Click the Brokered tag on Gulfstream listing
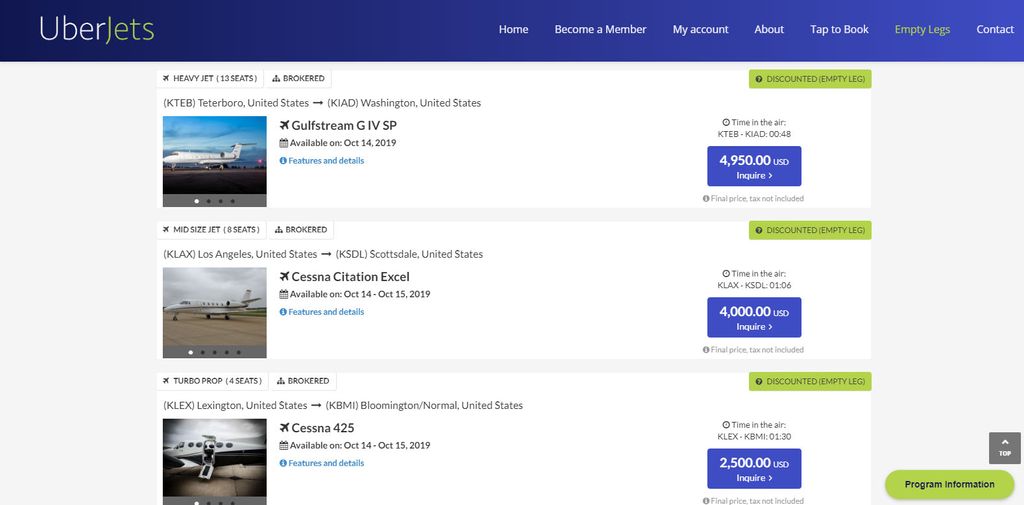Screen dimensions: 1024x505 click(298, 78)
